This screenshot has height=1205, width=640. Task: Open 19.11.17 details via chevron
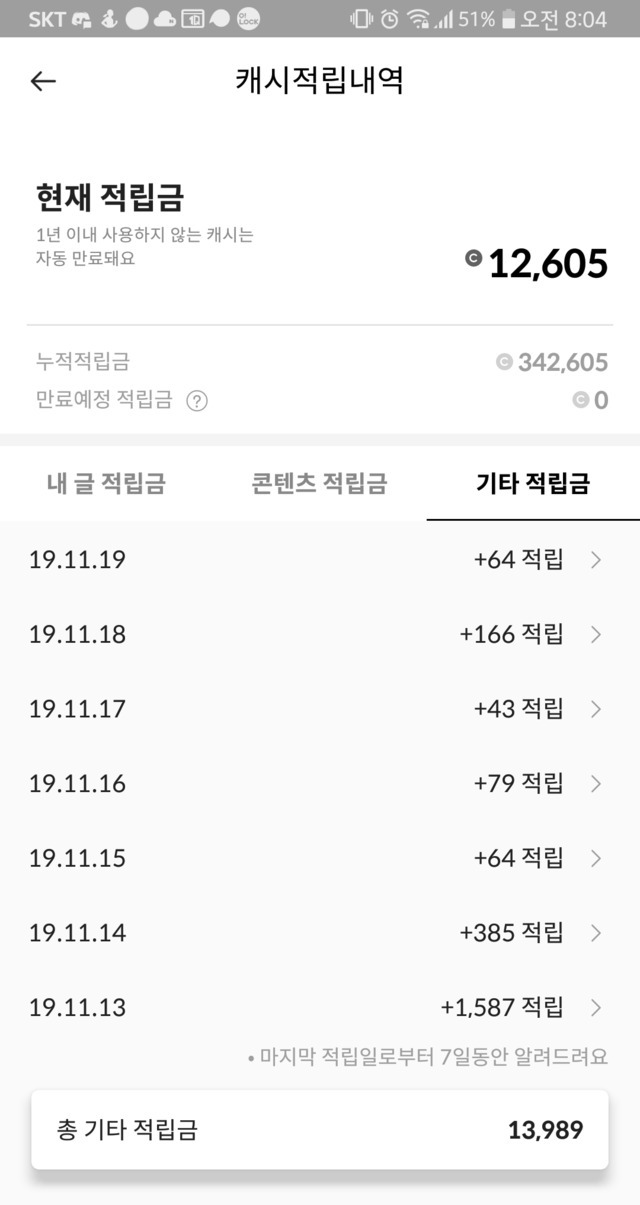[x=596, y=709]
